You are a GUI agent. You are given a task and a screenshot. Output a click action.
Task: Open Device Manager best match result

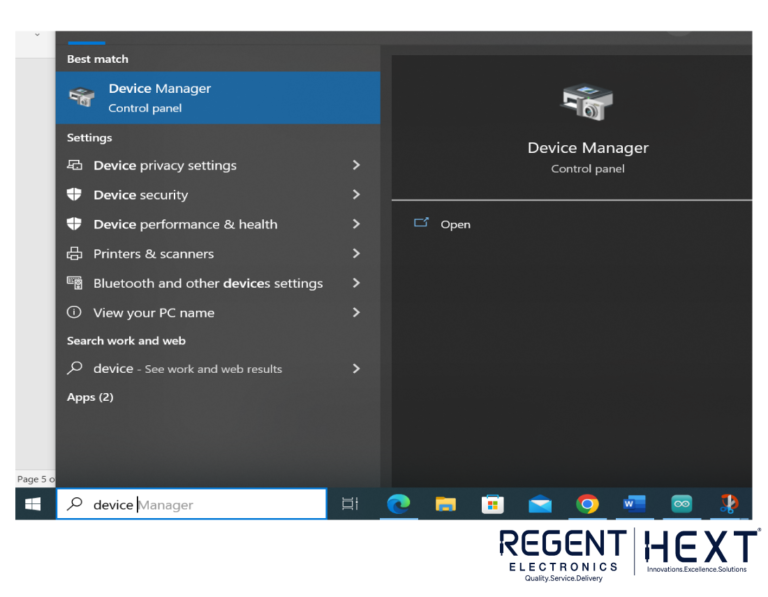coord(217,97)
